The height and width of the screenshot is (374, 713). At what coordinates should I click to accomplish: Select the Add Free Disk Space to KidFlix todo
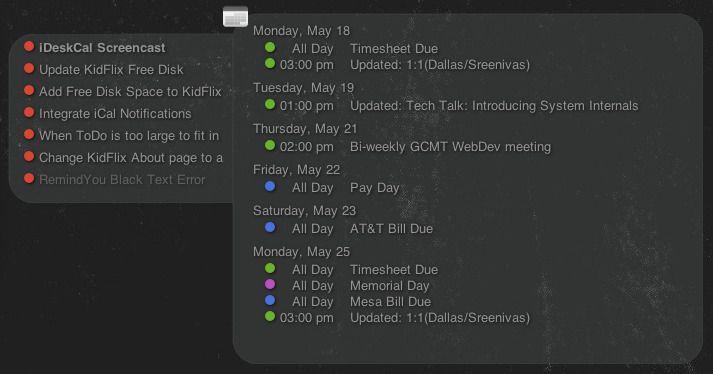tap(130, 91)
